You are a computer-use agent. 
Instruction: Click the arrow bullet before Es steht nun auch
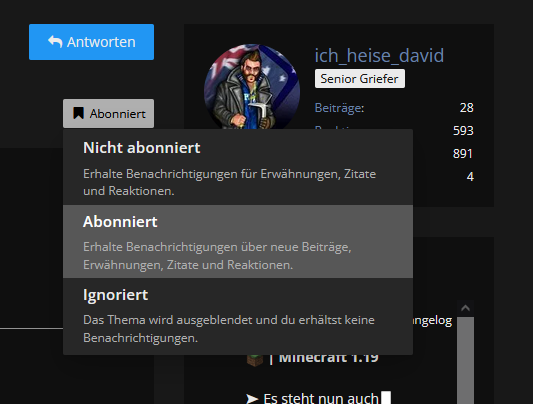click(252, 398)
